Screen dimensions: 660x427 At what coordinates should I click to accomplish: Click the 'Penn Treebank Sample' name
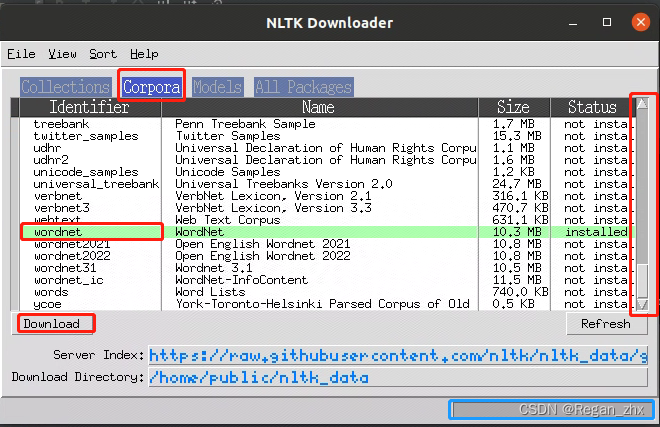pyautogui.click(x=245, y=124)
